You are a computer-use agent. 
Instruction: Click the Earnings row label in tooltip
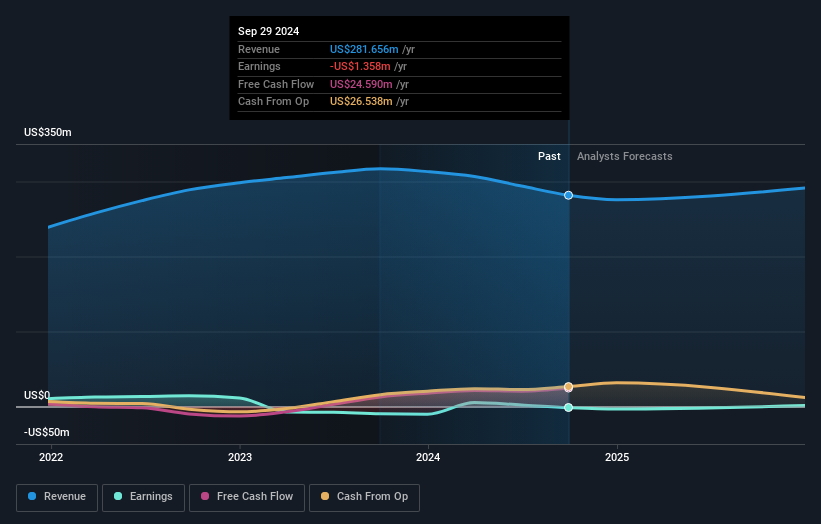(x=259, y=66)
